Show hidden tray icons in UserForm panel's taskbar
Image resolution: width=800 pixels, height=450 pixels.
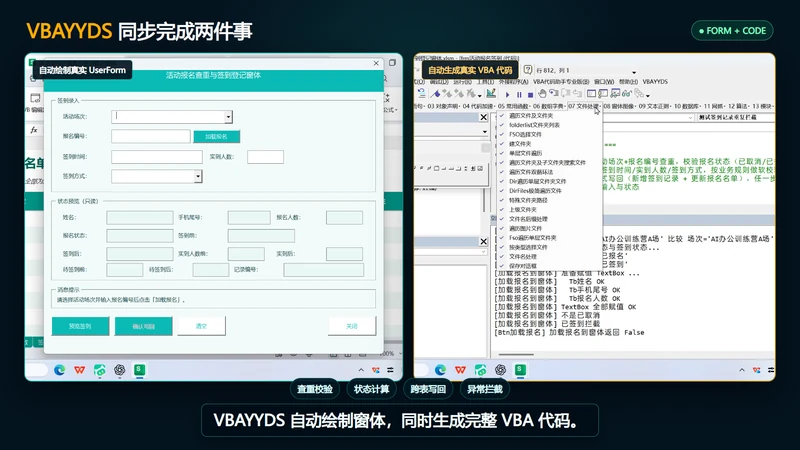[361, 370]
